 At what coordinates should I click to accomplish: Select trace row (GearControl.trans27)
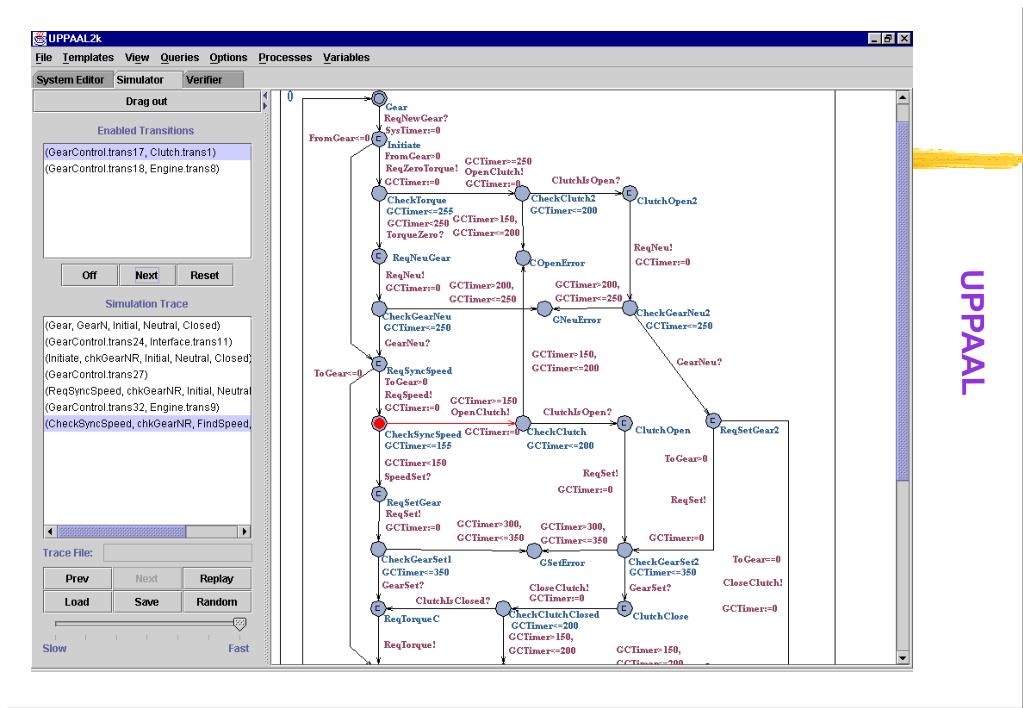(147, 374)
